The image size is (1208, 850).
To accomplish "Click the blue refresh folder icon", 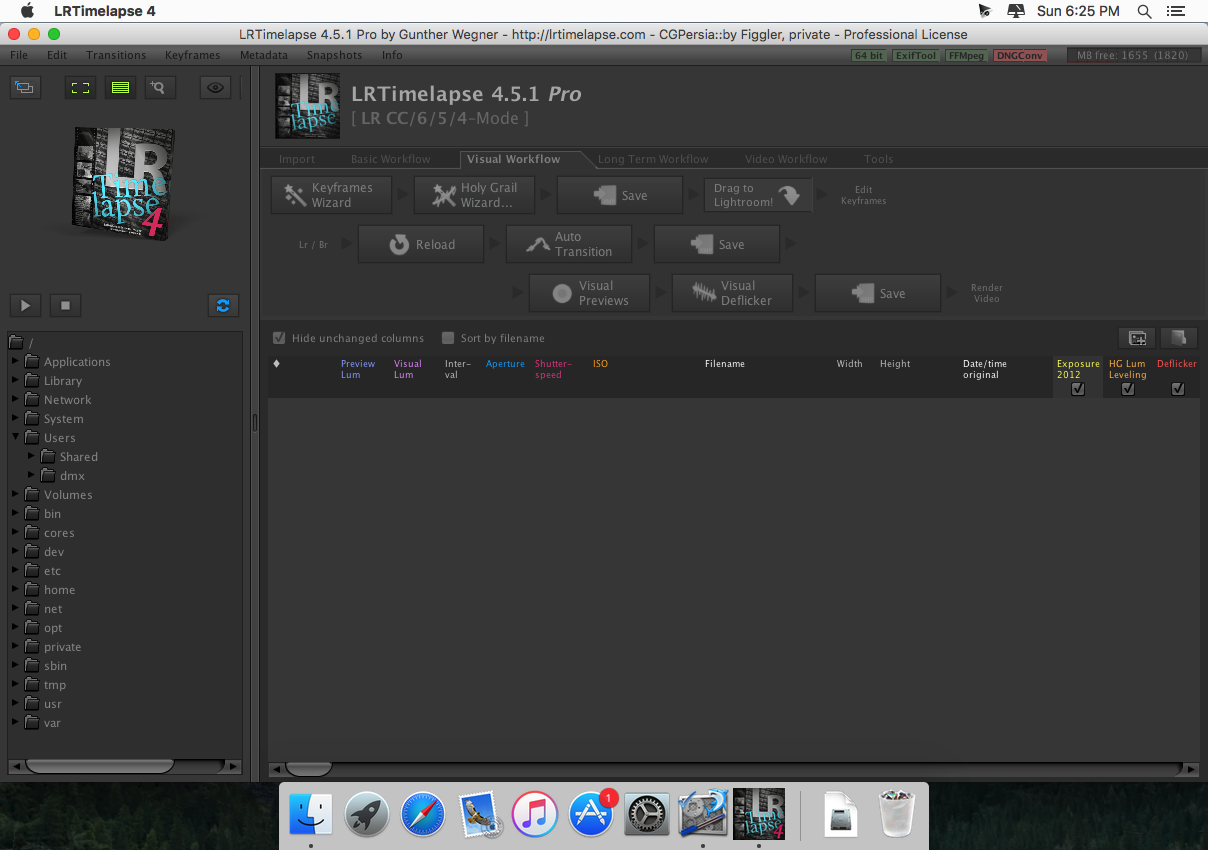I will click(223, 305).
